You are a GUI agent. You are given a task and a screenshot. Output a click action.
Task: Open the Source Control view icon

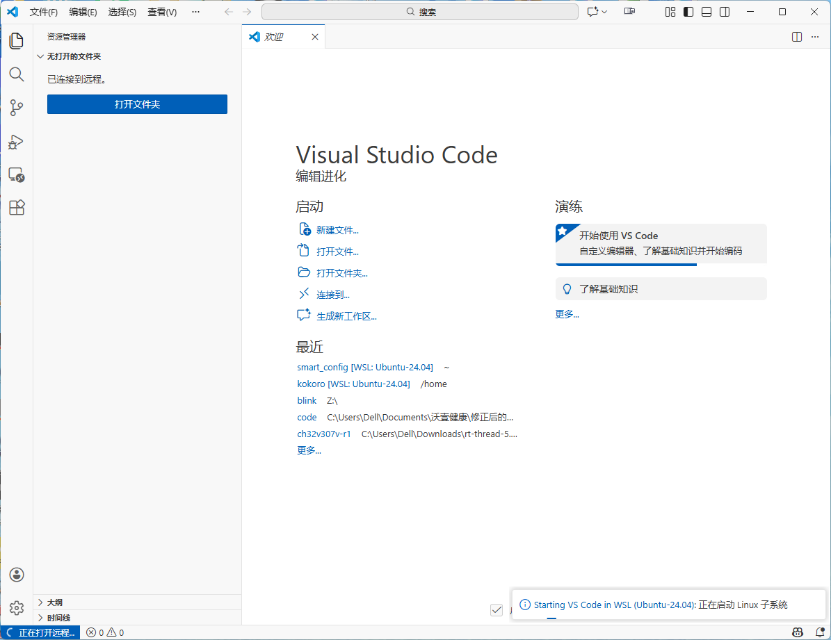pyautogui.click(x=16, y=107)
